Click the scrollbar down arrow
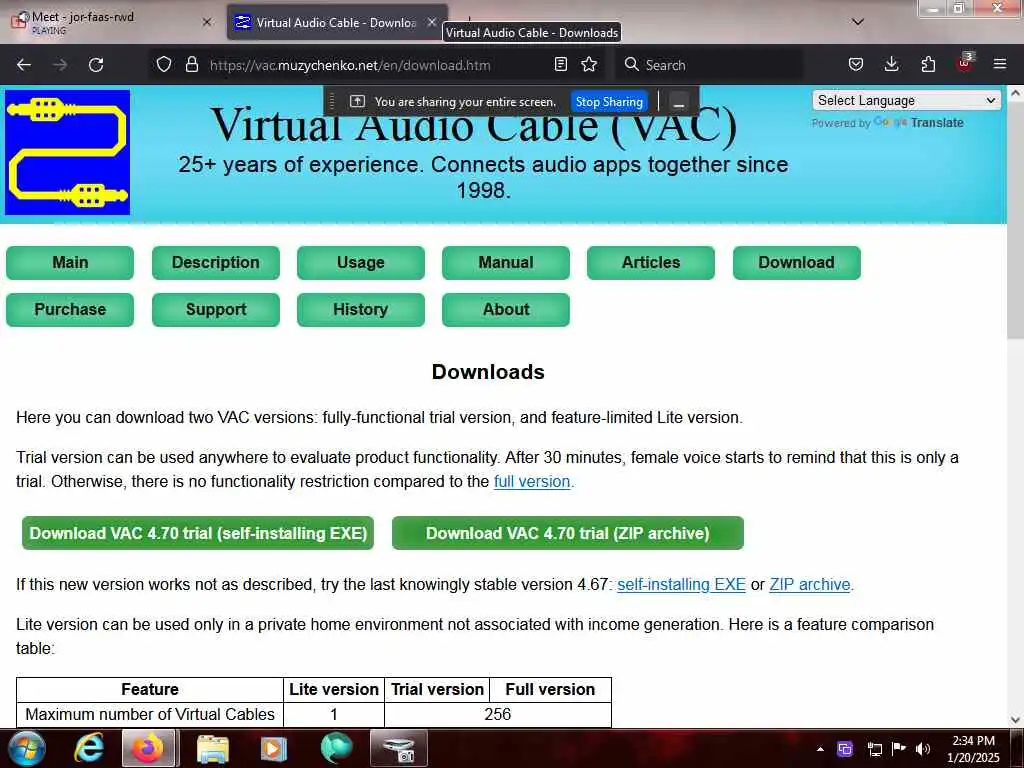 click(x=1015, y=720)
